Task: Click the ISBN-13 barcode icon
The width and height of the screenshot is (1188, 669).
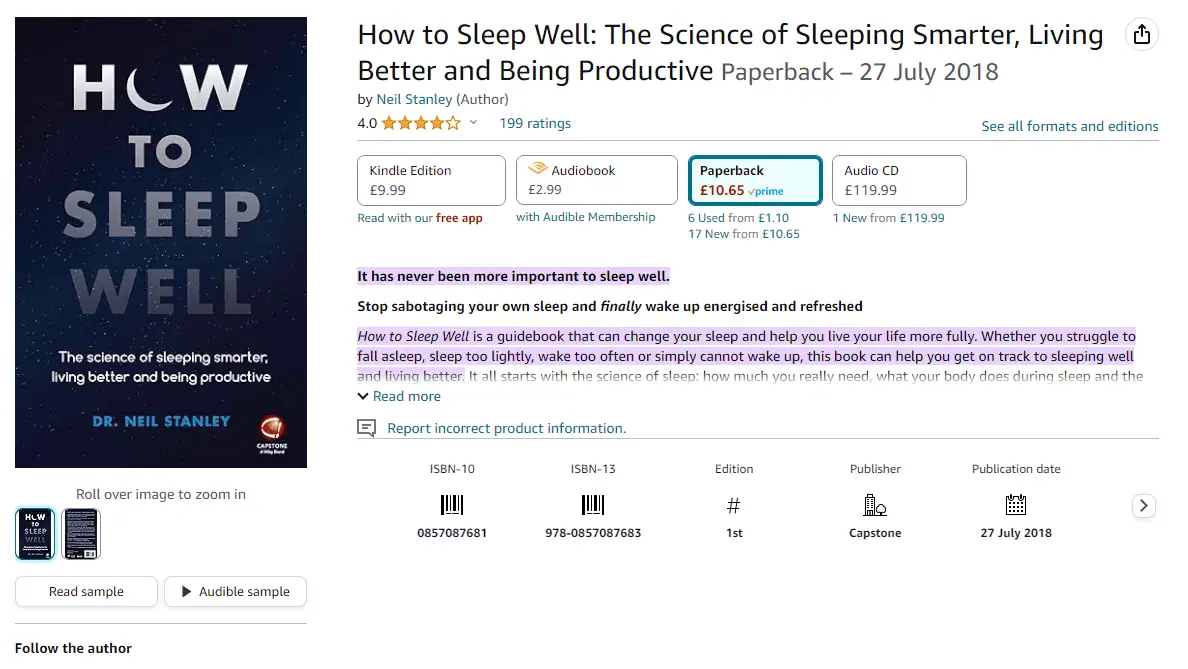Action: tap(592, 505)
